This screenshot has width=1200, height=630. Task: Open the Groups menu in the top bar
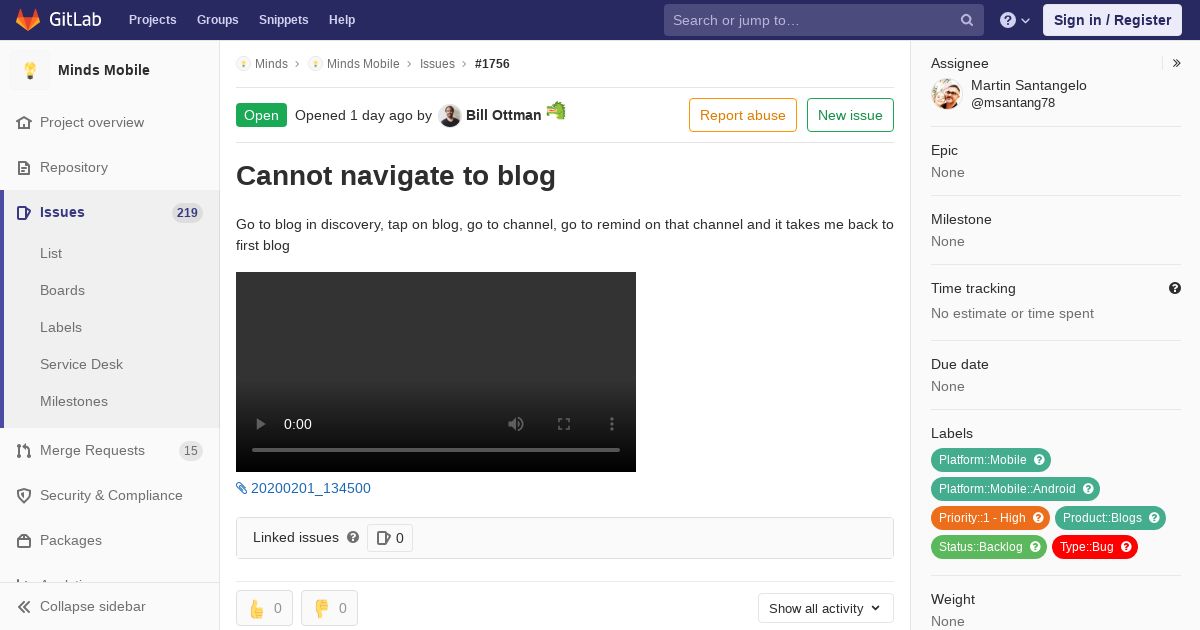(x=217, y=20)
